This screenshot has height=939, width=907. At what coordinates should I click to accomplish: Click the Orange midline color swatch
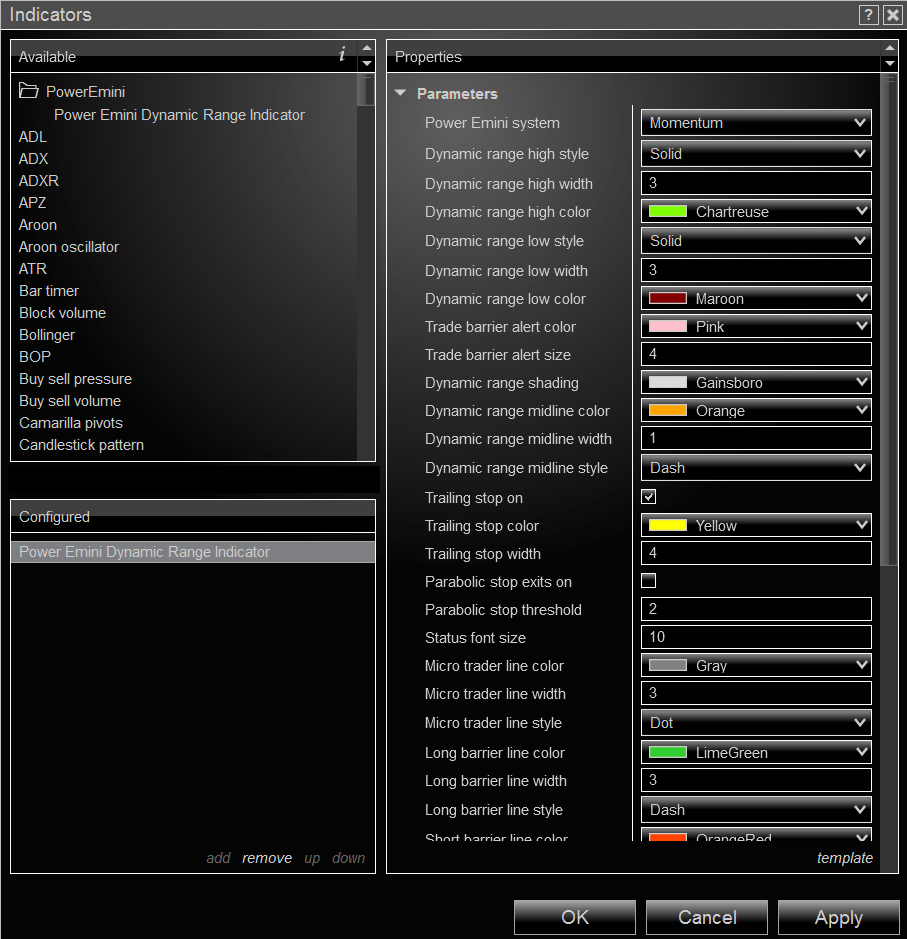point(668,410)
